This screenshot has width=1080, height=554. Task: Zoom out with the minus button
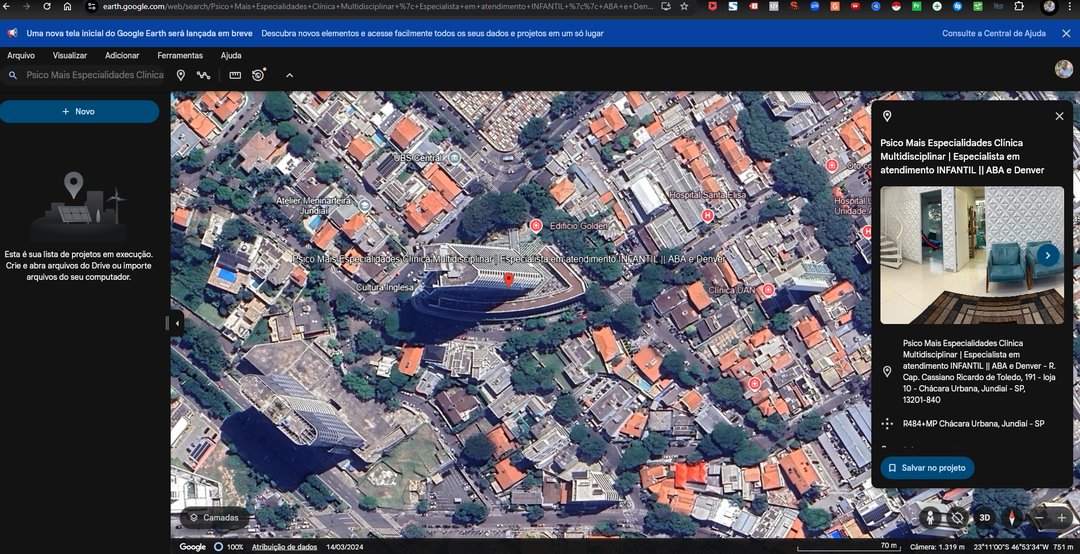click(x=1040, y=517)
